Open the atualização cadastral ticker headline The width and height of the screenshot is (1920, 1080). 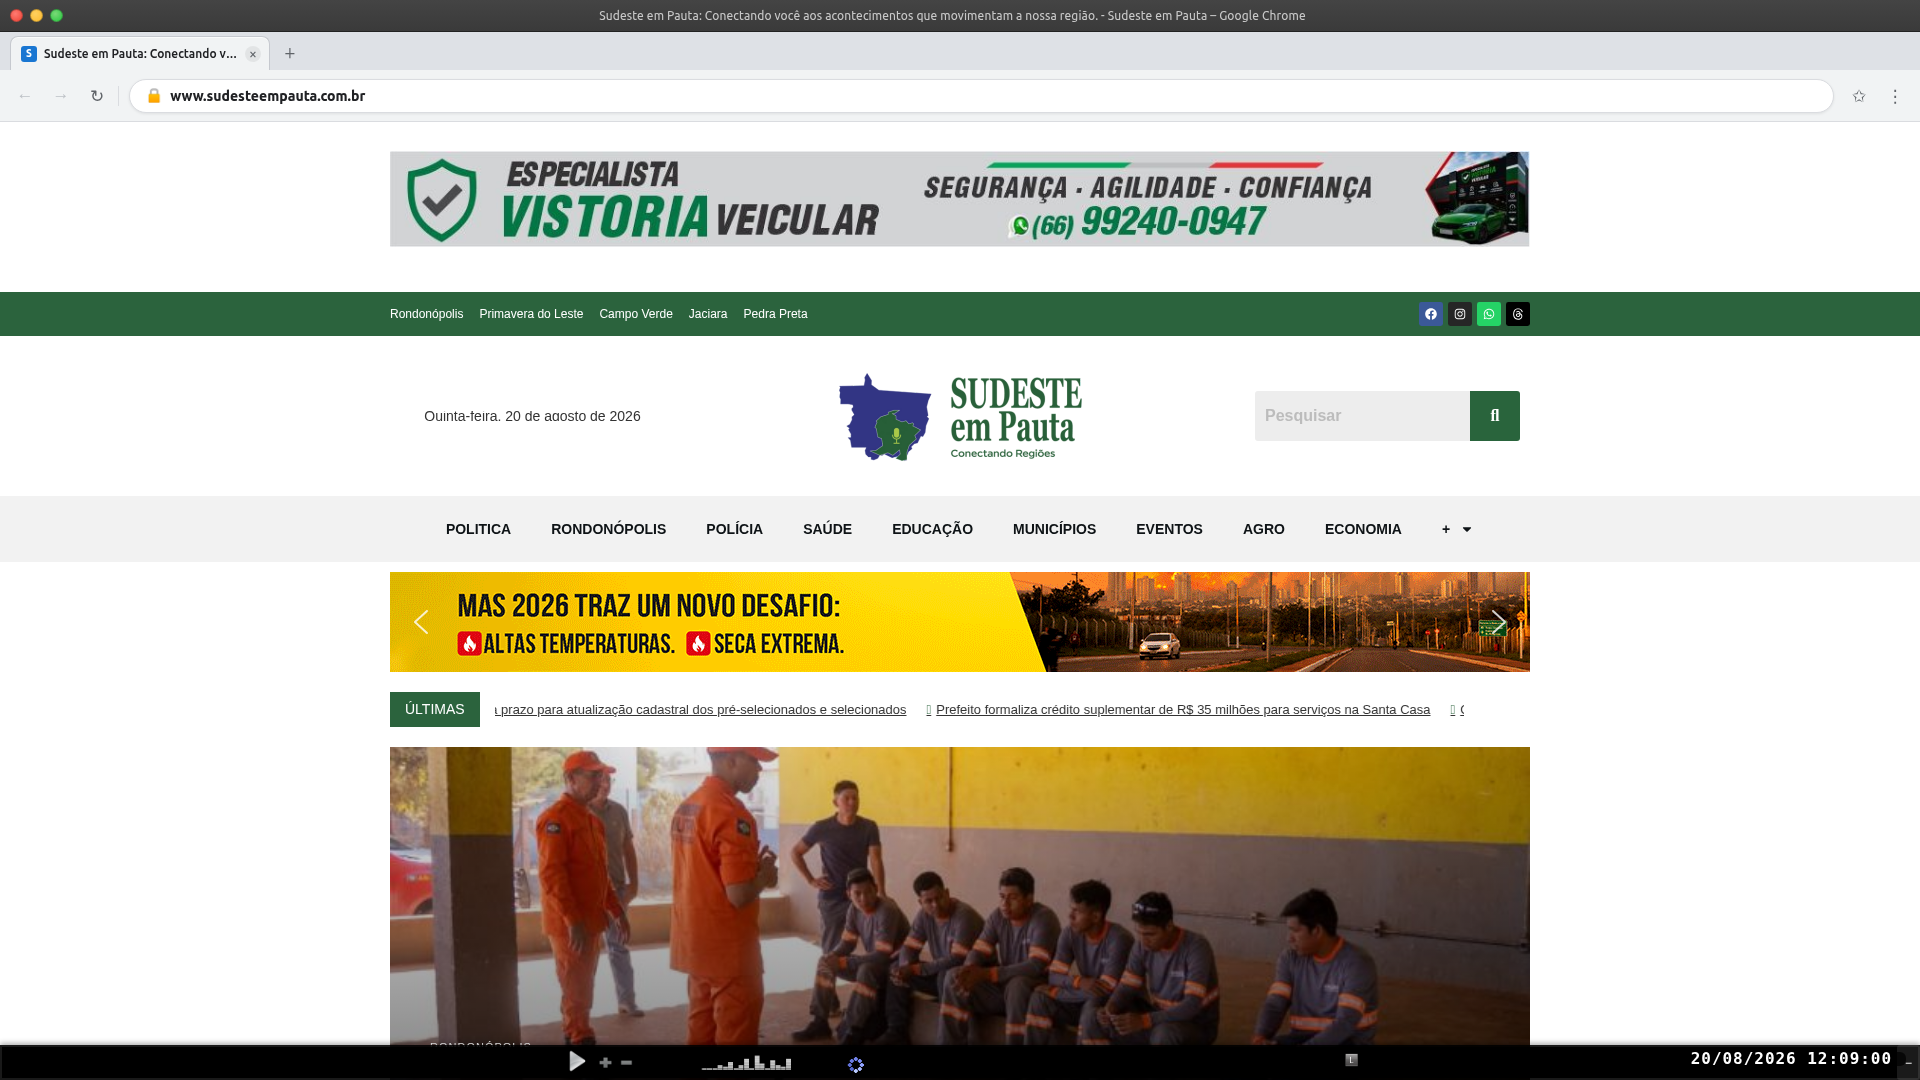(x=701, y=710)
